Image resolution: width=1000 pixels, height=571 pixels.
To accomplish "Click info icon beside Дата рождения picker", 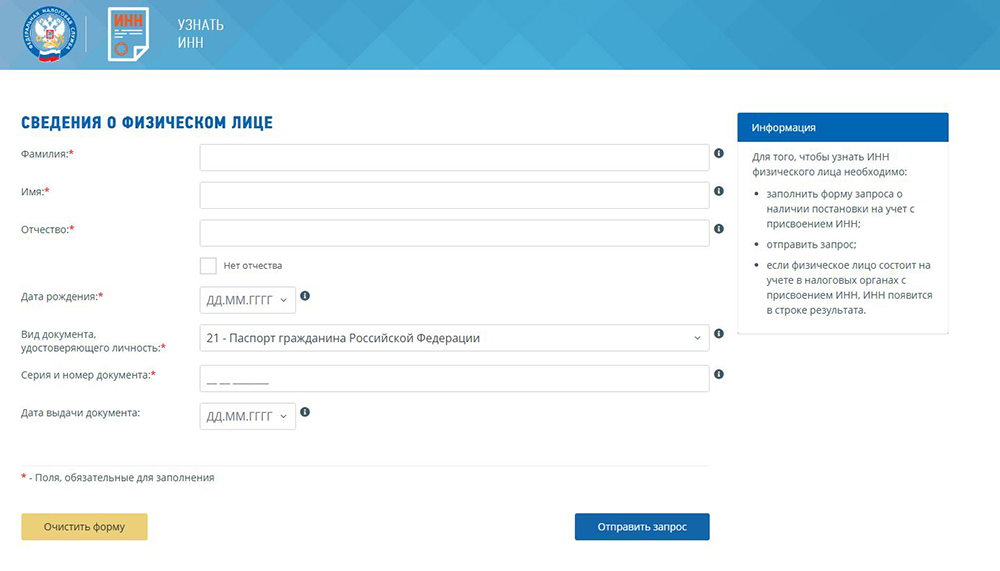I will (305, 296).
